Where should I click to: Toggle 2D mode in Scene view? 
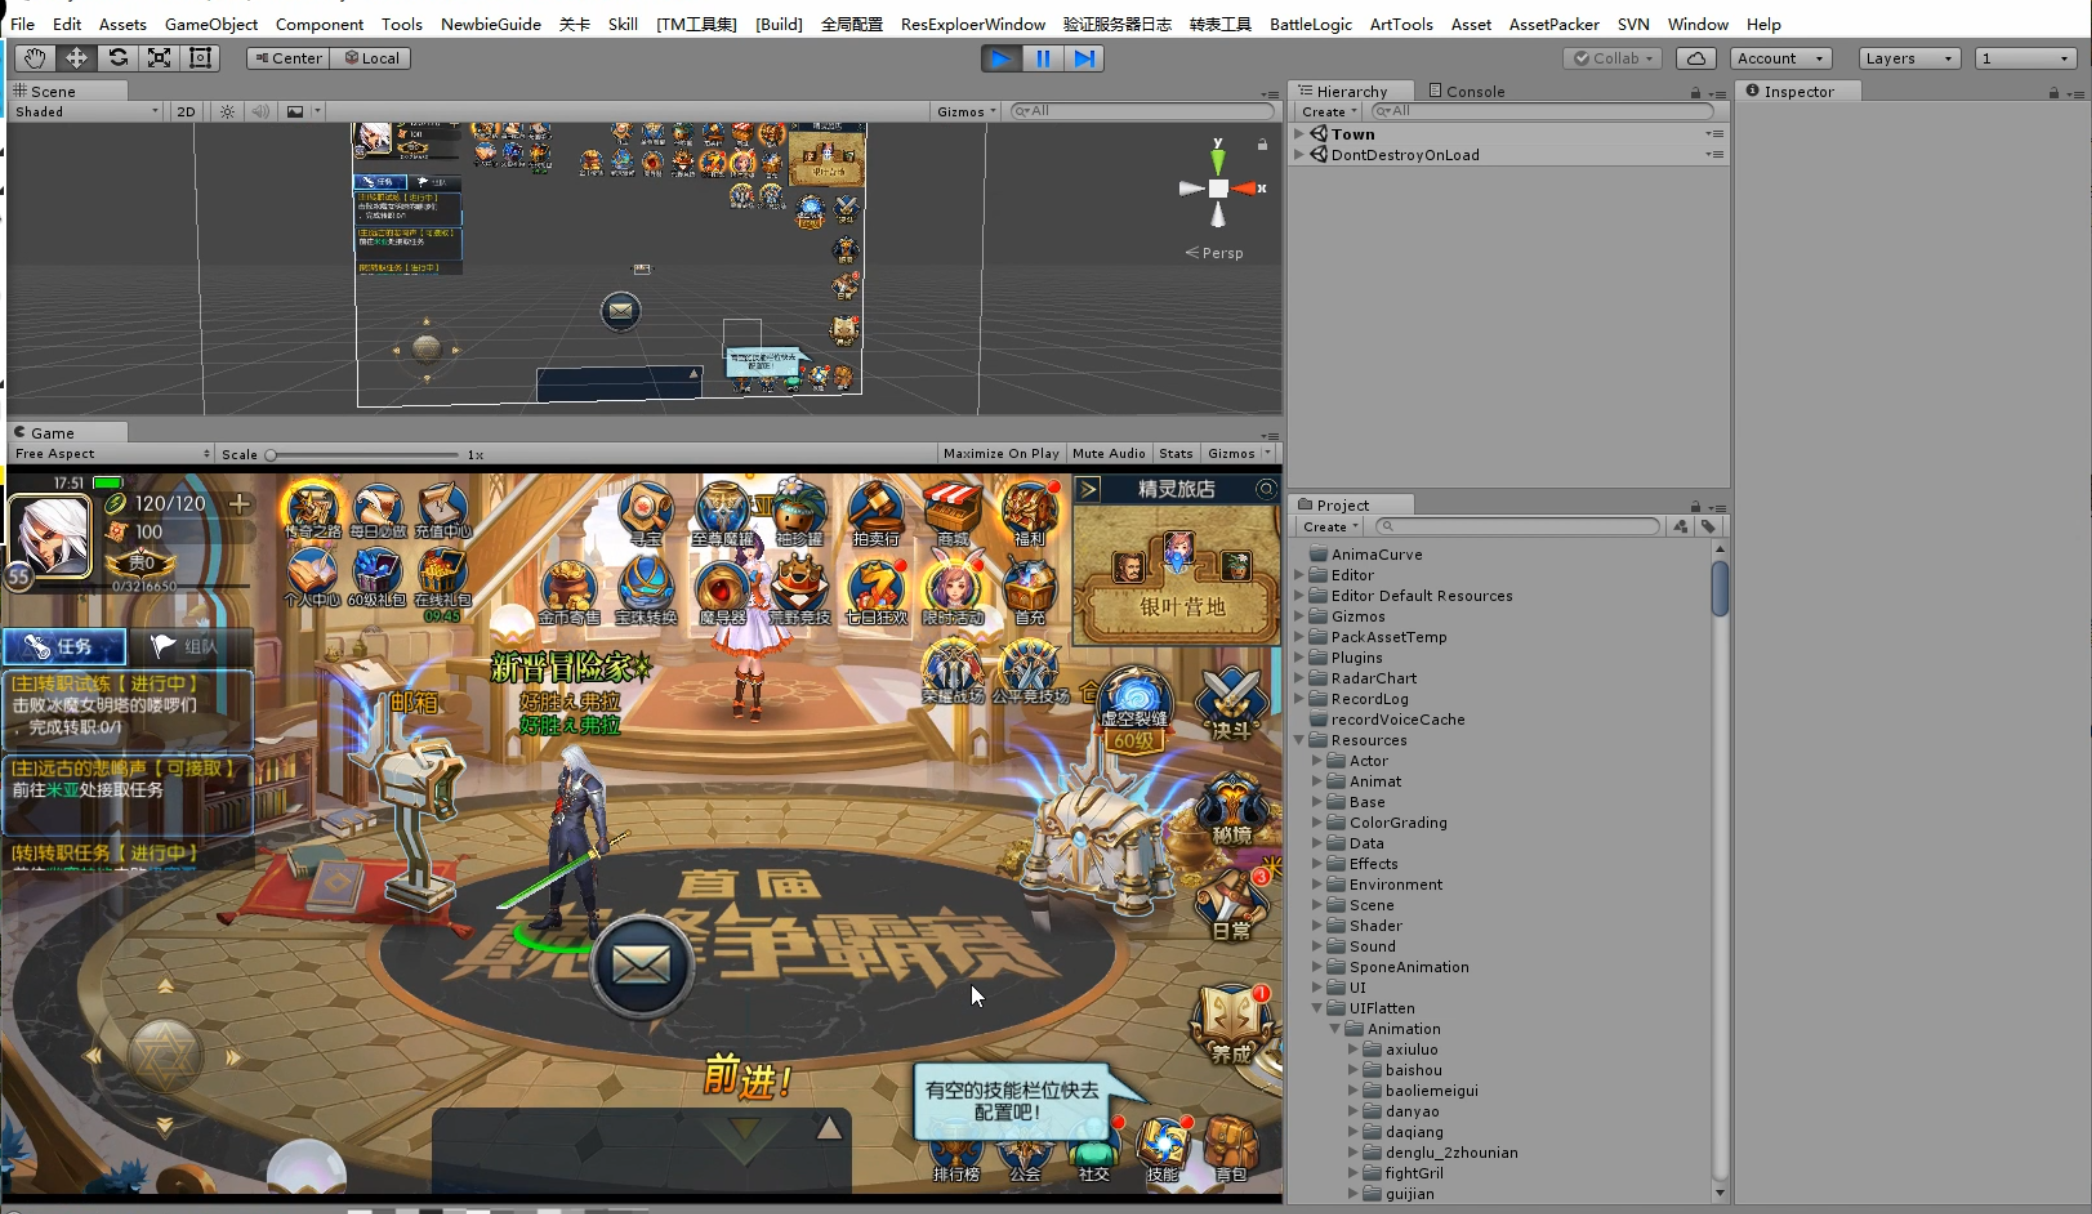[x=186, y=111]
